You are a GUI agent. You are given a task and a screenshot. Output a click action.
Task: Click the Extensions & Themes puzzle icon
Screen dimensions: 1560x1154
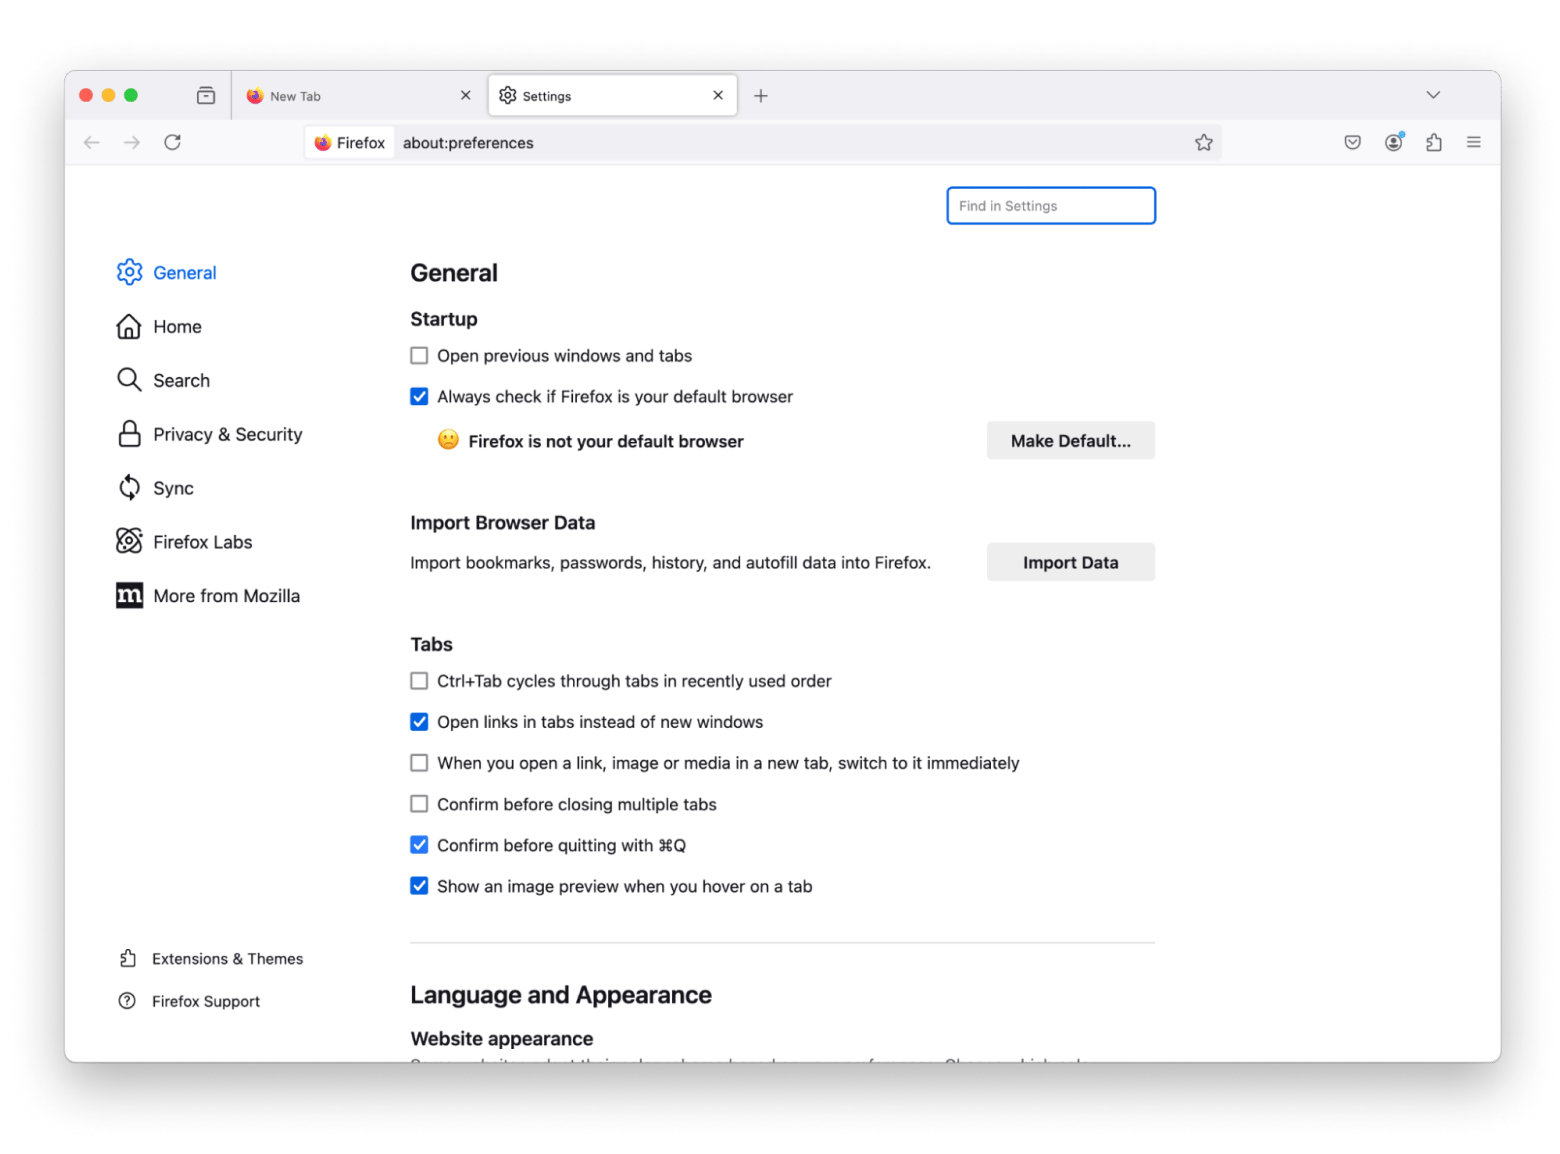coord(127,958)
